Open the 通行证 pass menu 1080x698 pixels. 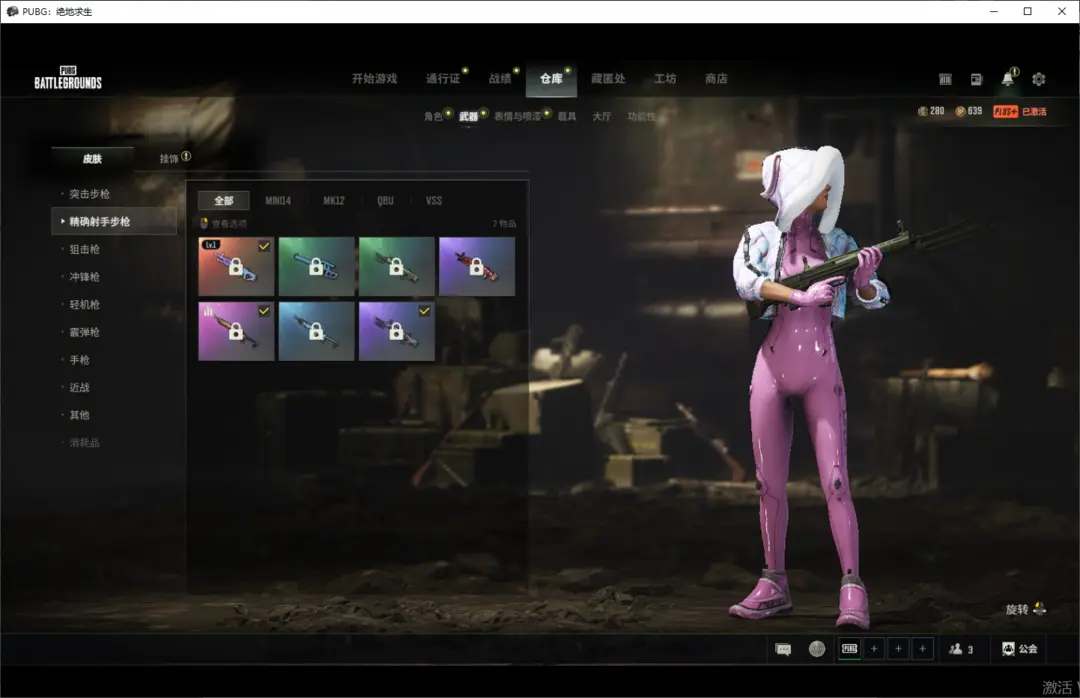(443, 79)
